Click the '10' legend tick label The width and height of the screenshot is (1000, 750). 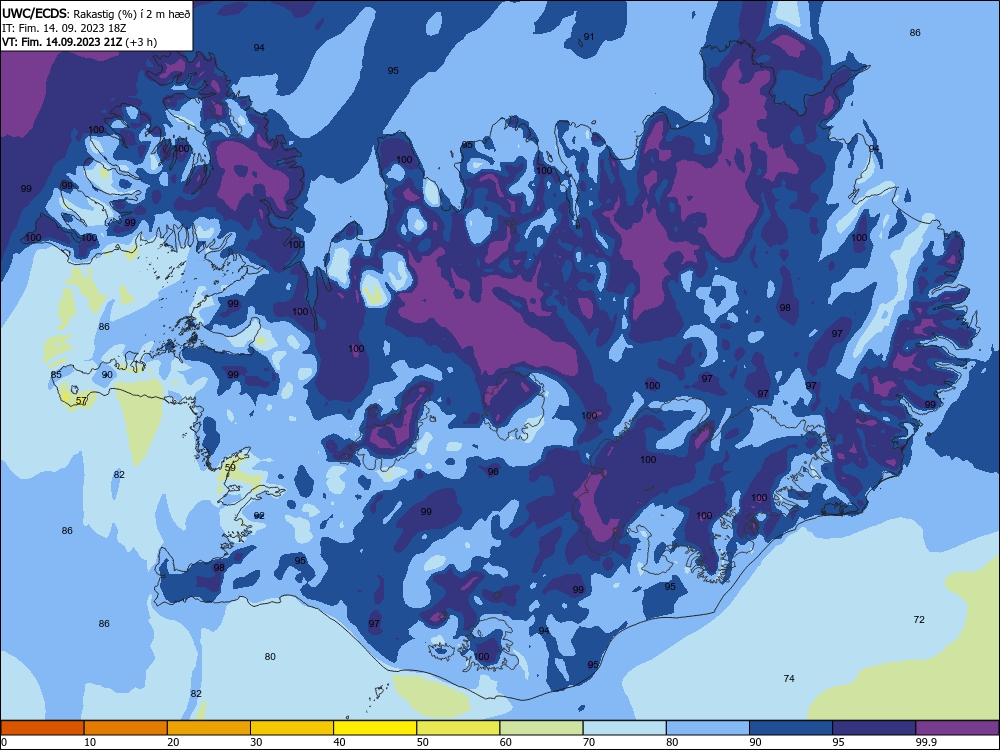tap(90, 742)
